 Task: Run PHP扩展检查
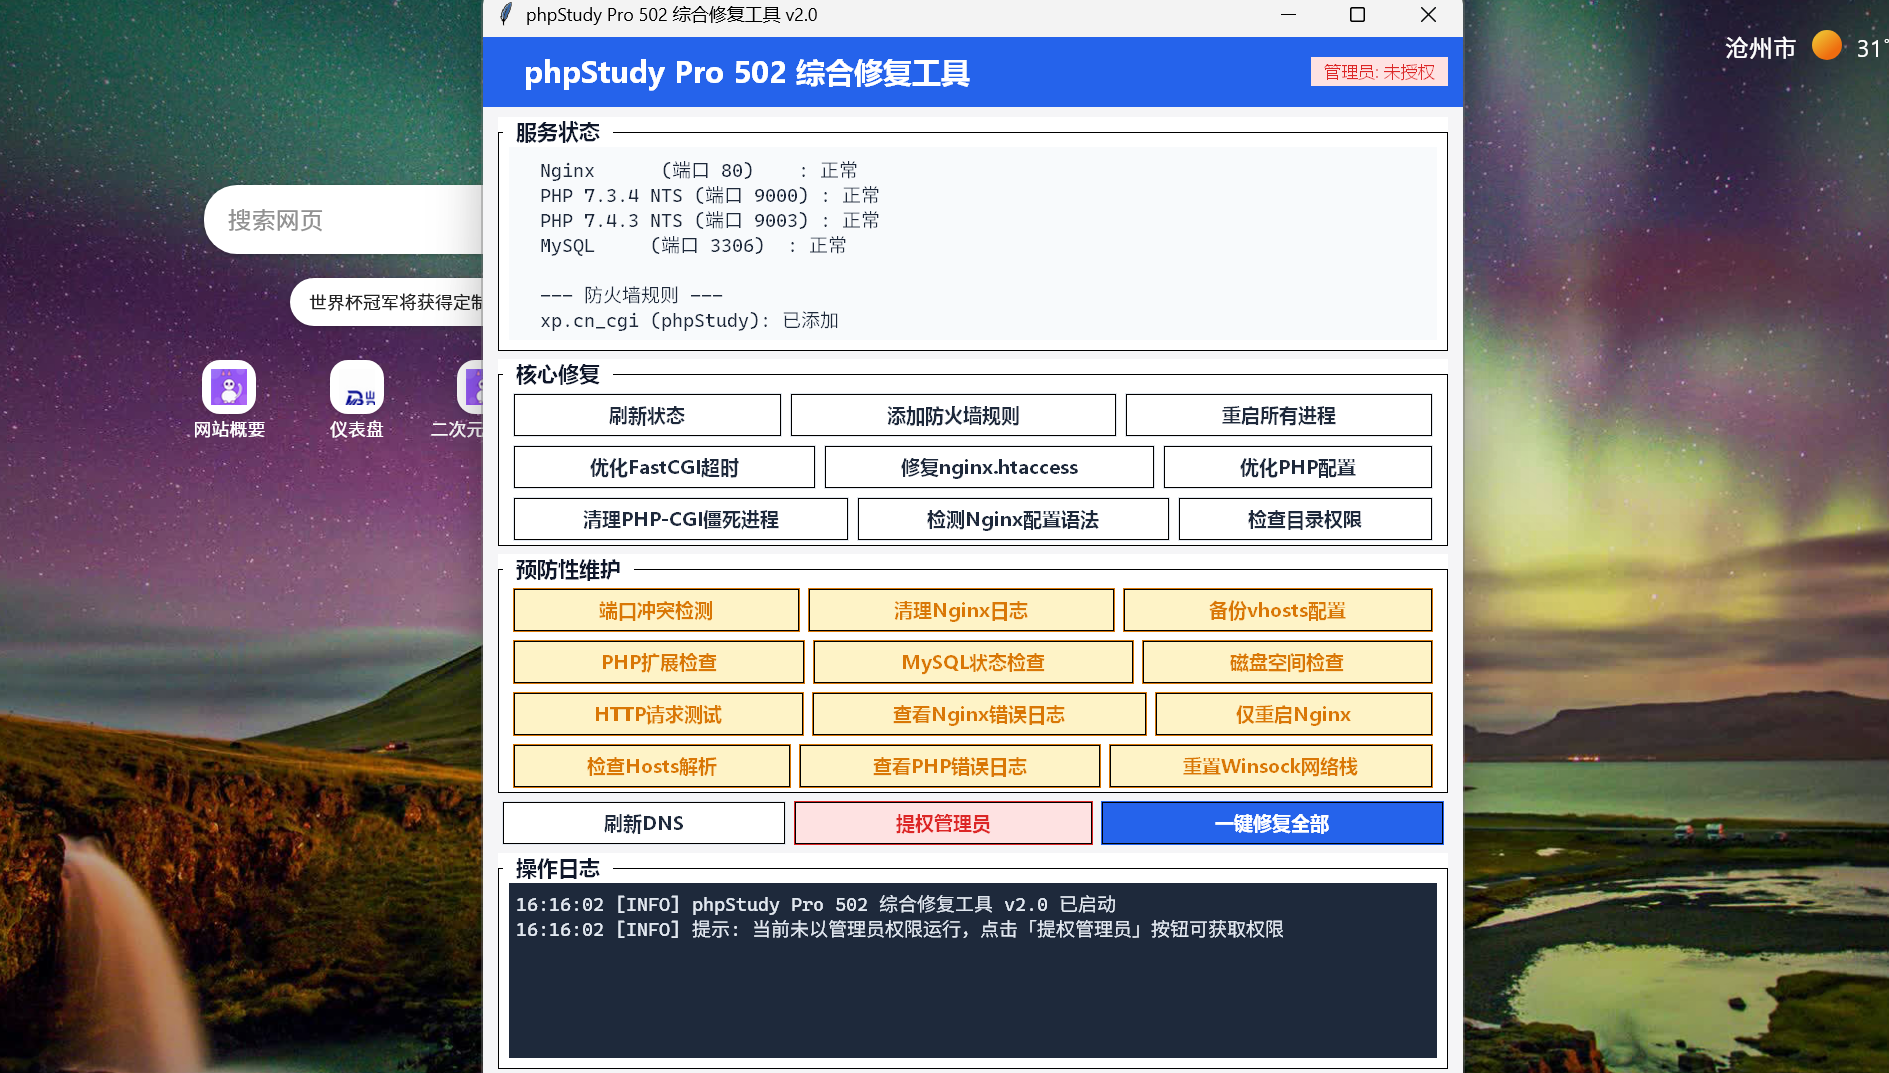click(x=659, y=662)
